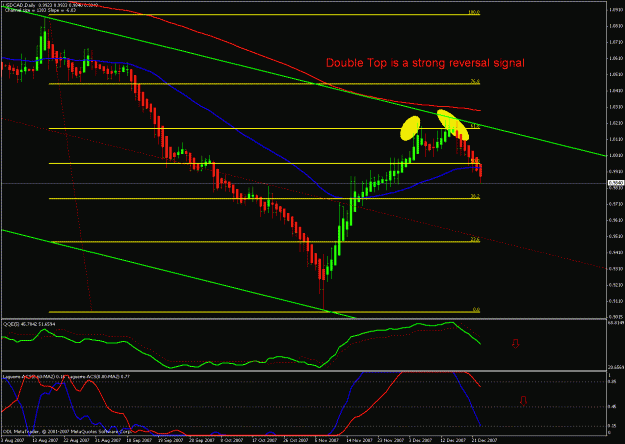Click the 5 Nov 2007 date label
Viewport: 625px width, 444px height.
(x=327, y=440)
